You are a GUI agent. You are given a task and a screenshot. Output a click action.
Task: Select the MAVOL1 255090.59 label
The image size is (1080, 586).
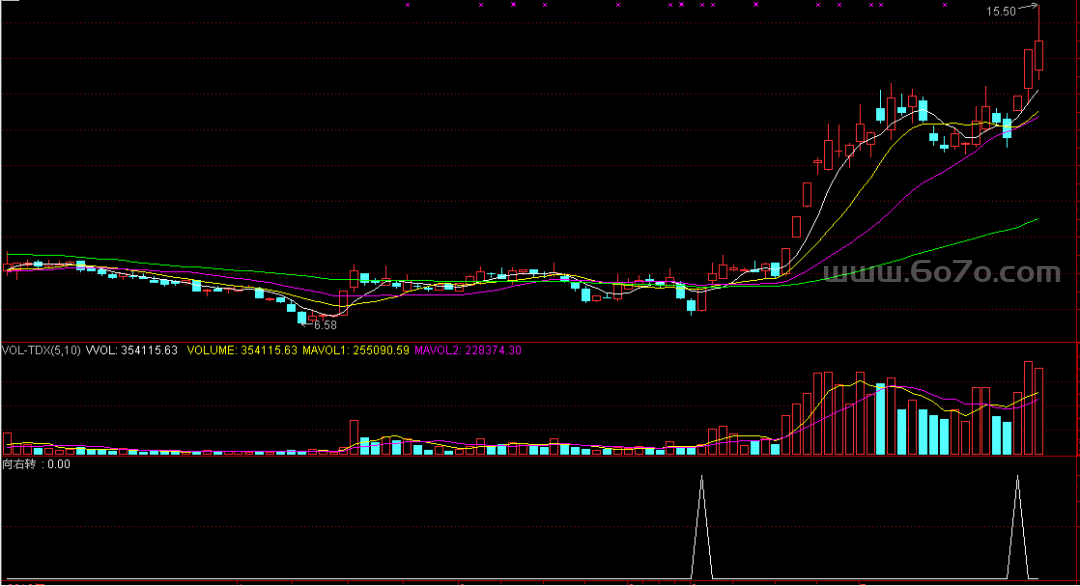click(x=356, y=350)
